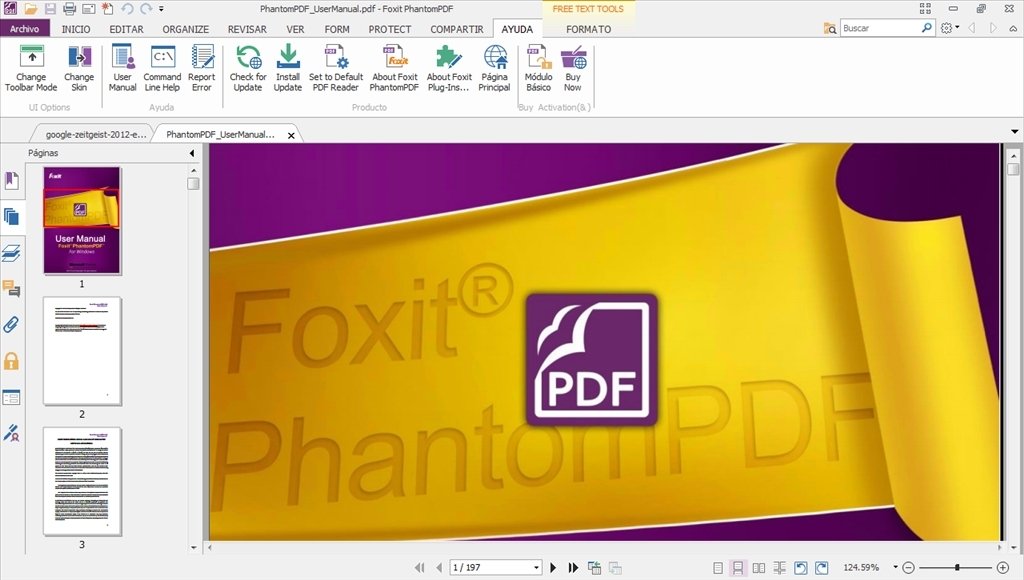Open the digital Signatures panel
Image resolution: width=1024 pixels, height=580 pixels.
tap(11, 432)
